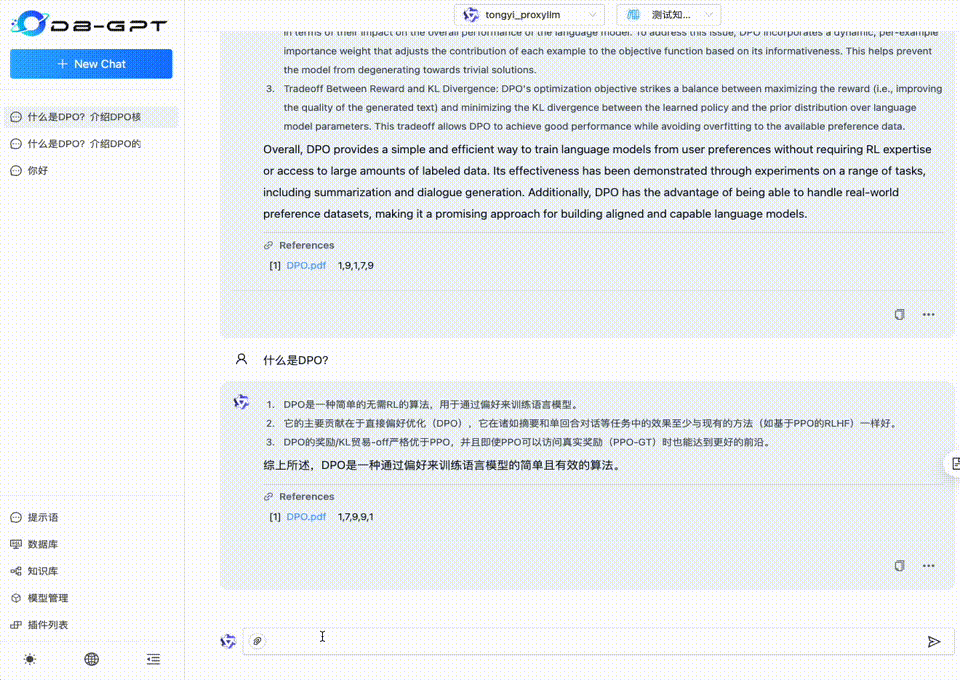Collapse the sidebar with the list icon
960x680 pixels.
153,659
